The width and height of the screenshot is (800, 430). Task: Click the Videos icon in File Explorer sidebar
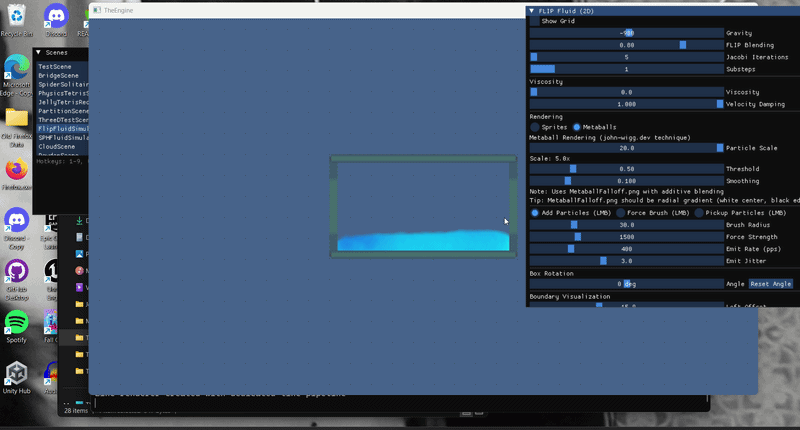coord(79,287)
